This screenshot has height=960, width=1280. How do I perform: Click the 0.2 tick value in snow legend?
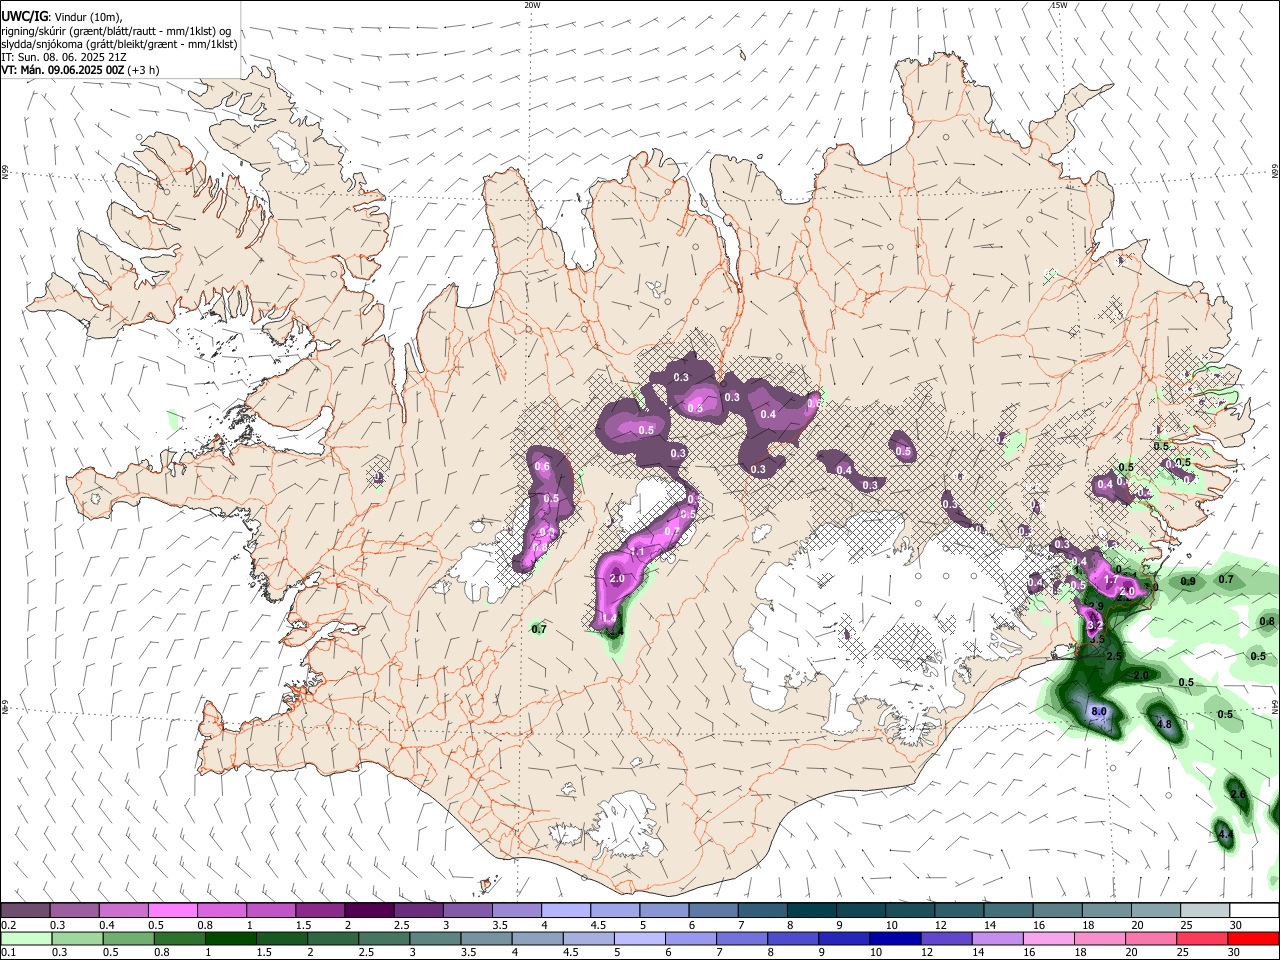[x=7, y=925]
